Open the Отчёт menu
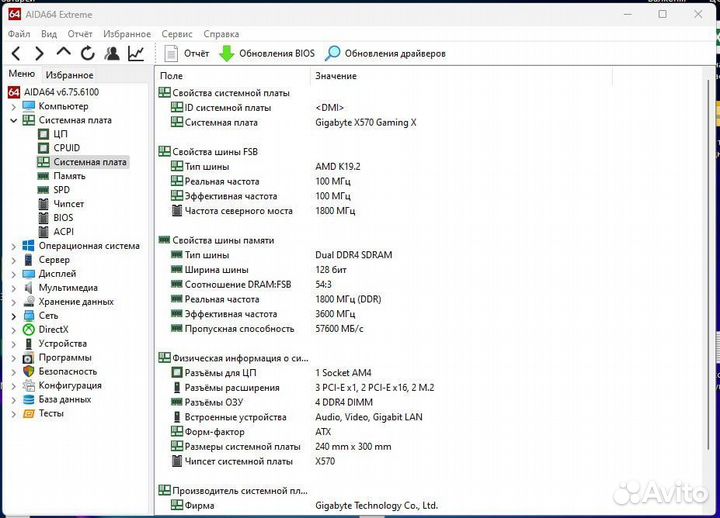The image size is (720, 518). pos(80,34)
